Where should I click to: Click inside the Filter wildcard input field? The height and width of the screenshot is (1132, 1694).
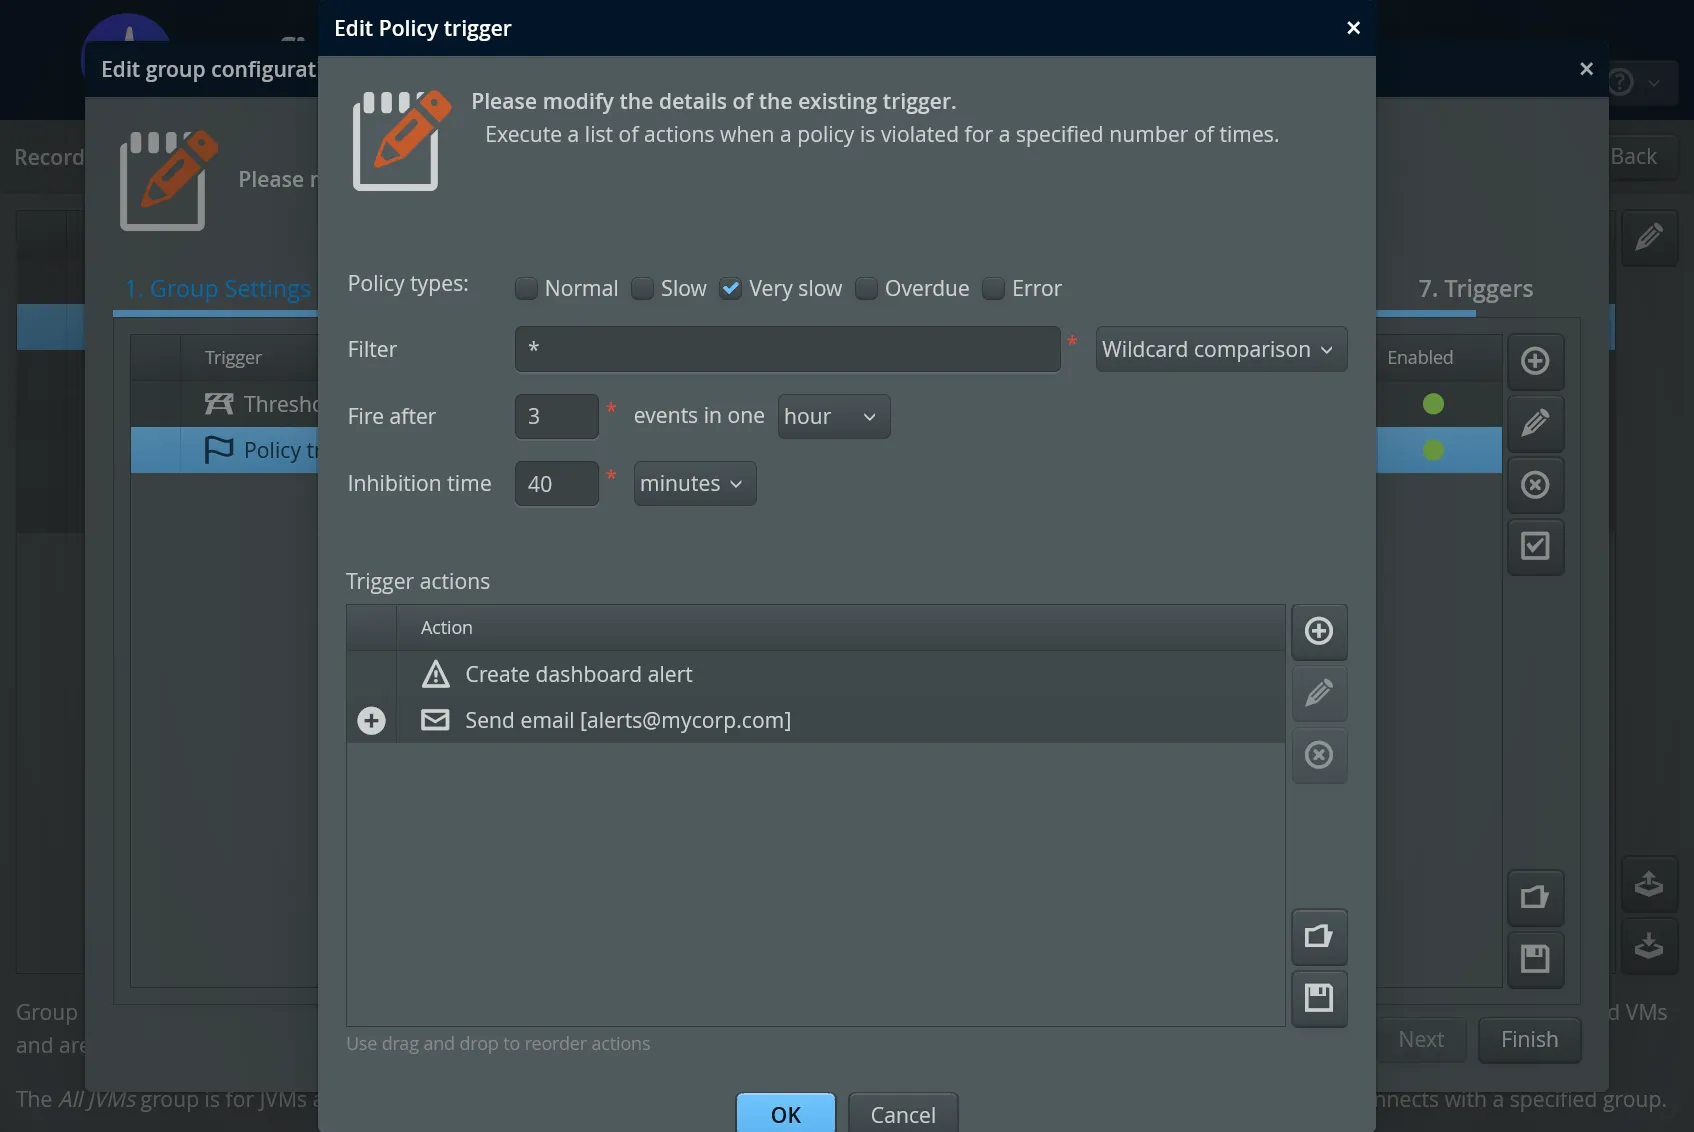click(x=787, y=349)
